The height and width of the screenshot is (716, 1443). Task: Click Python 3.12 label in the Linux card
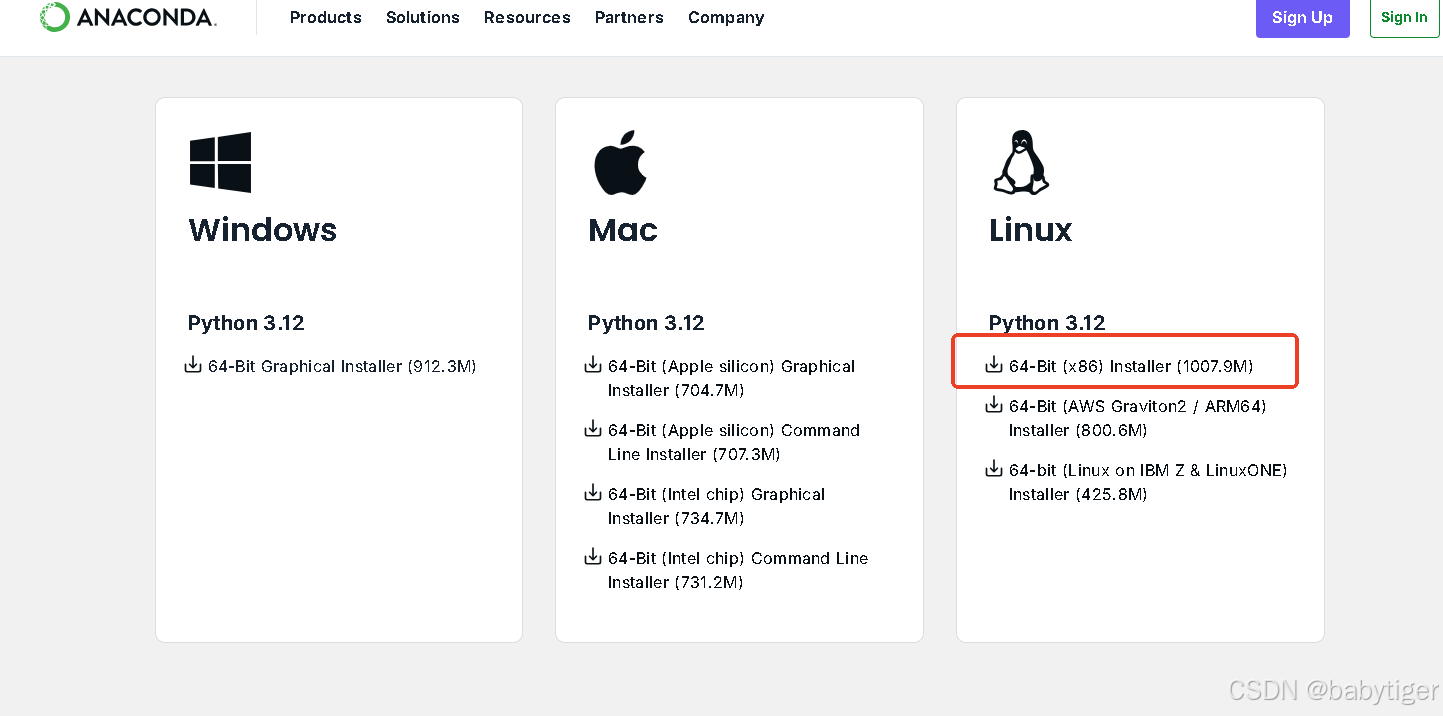click(x=1047, y=323)
